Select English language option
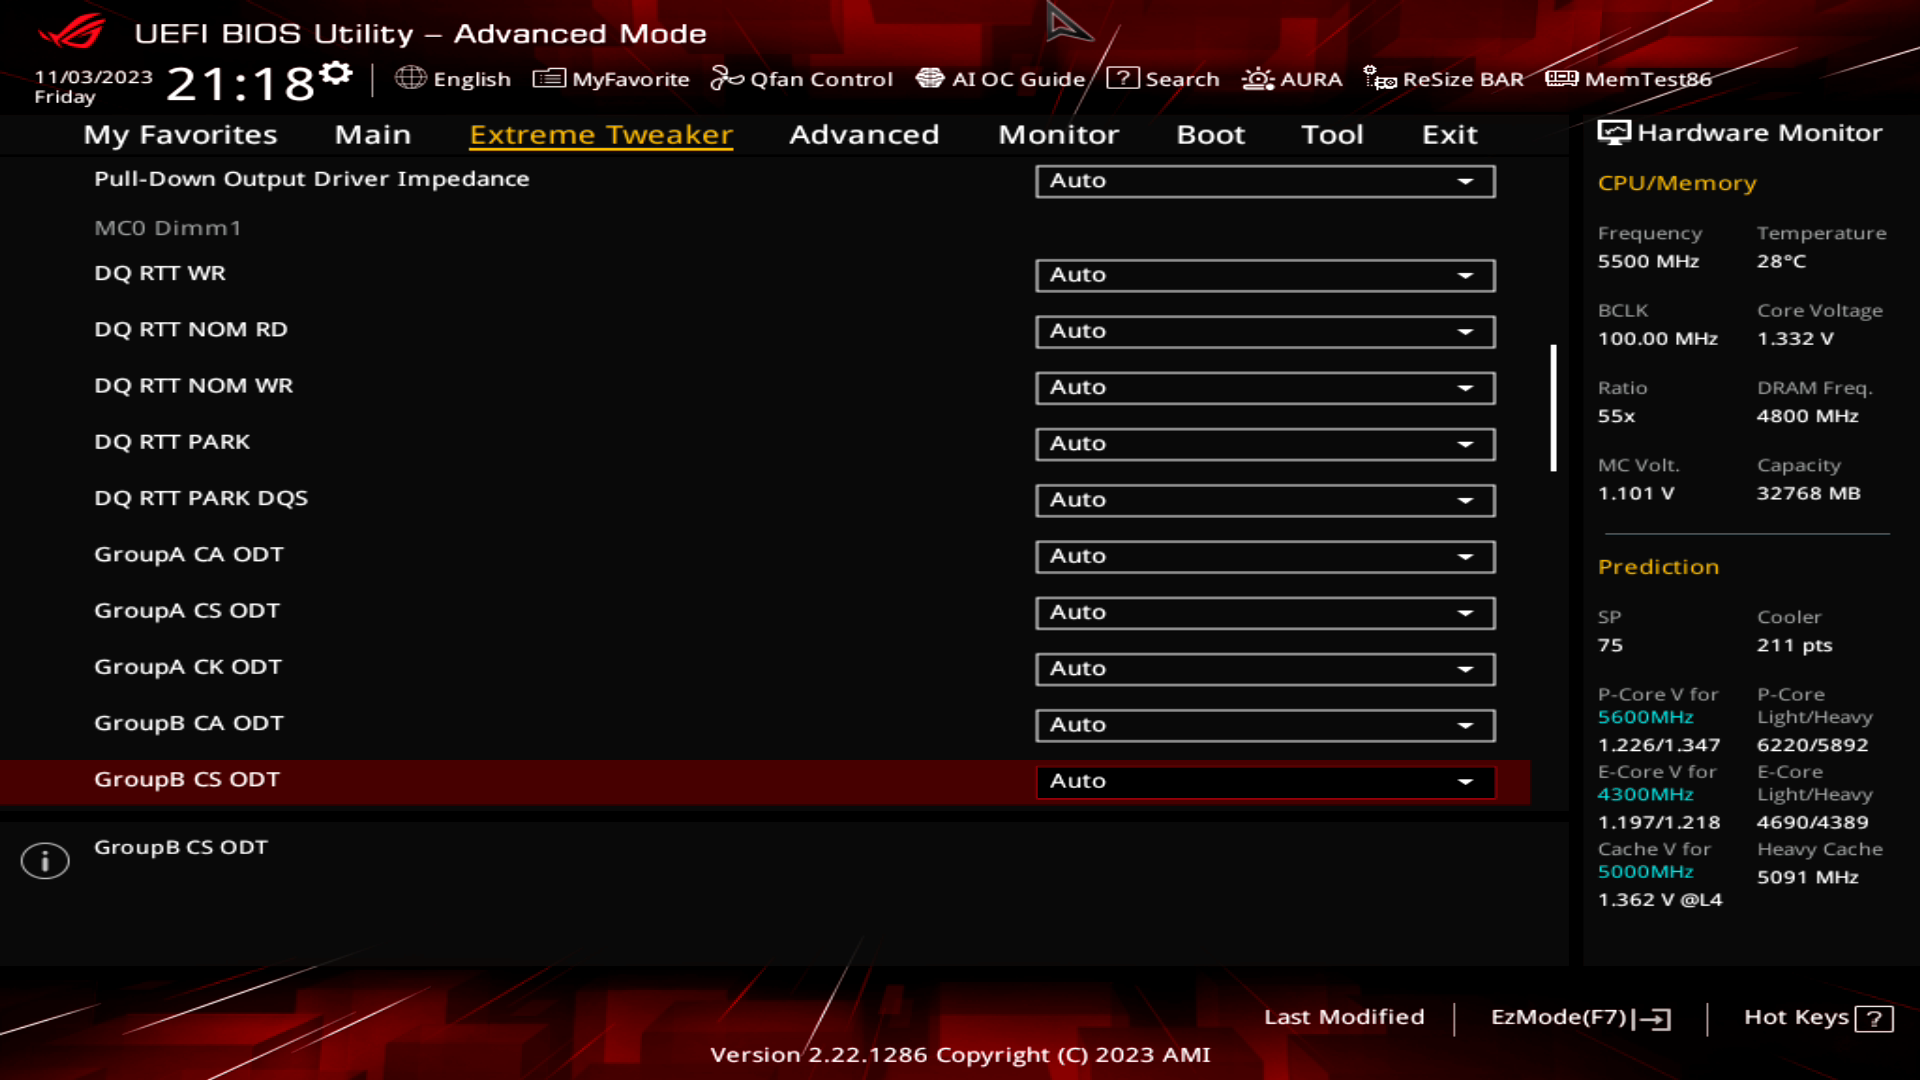The width and height of the screenshot is (1920, 1080). 454,79
